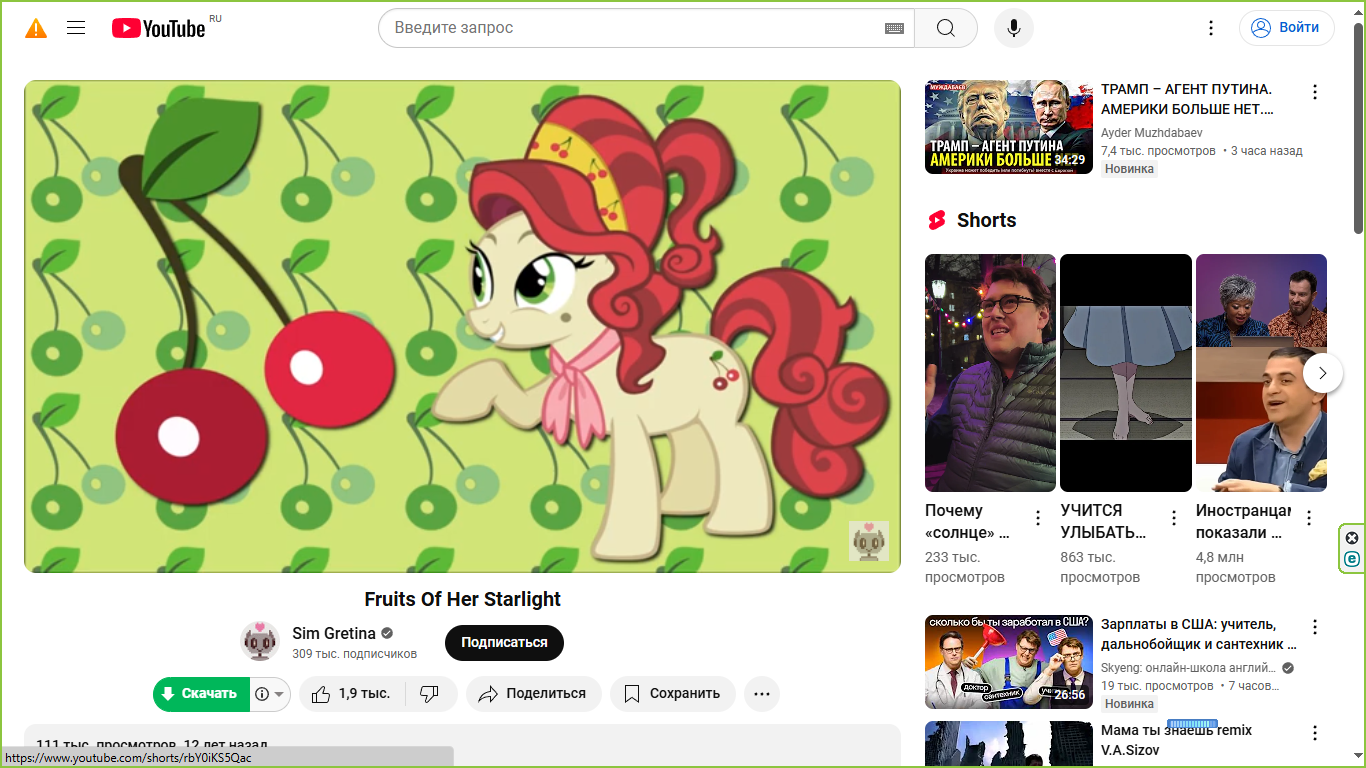Image resolution: width=1366 pixels, height=768 pixels.
Task: Open the settings three-dot menu in header
Action: [1211, 28]
